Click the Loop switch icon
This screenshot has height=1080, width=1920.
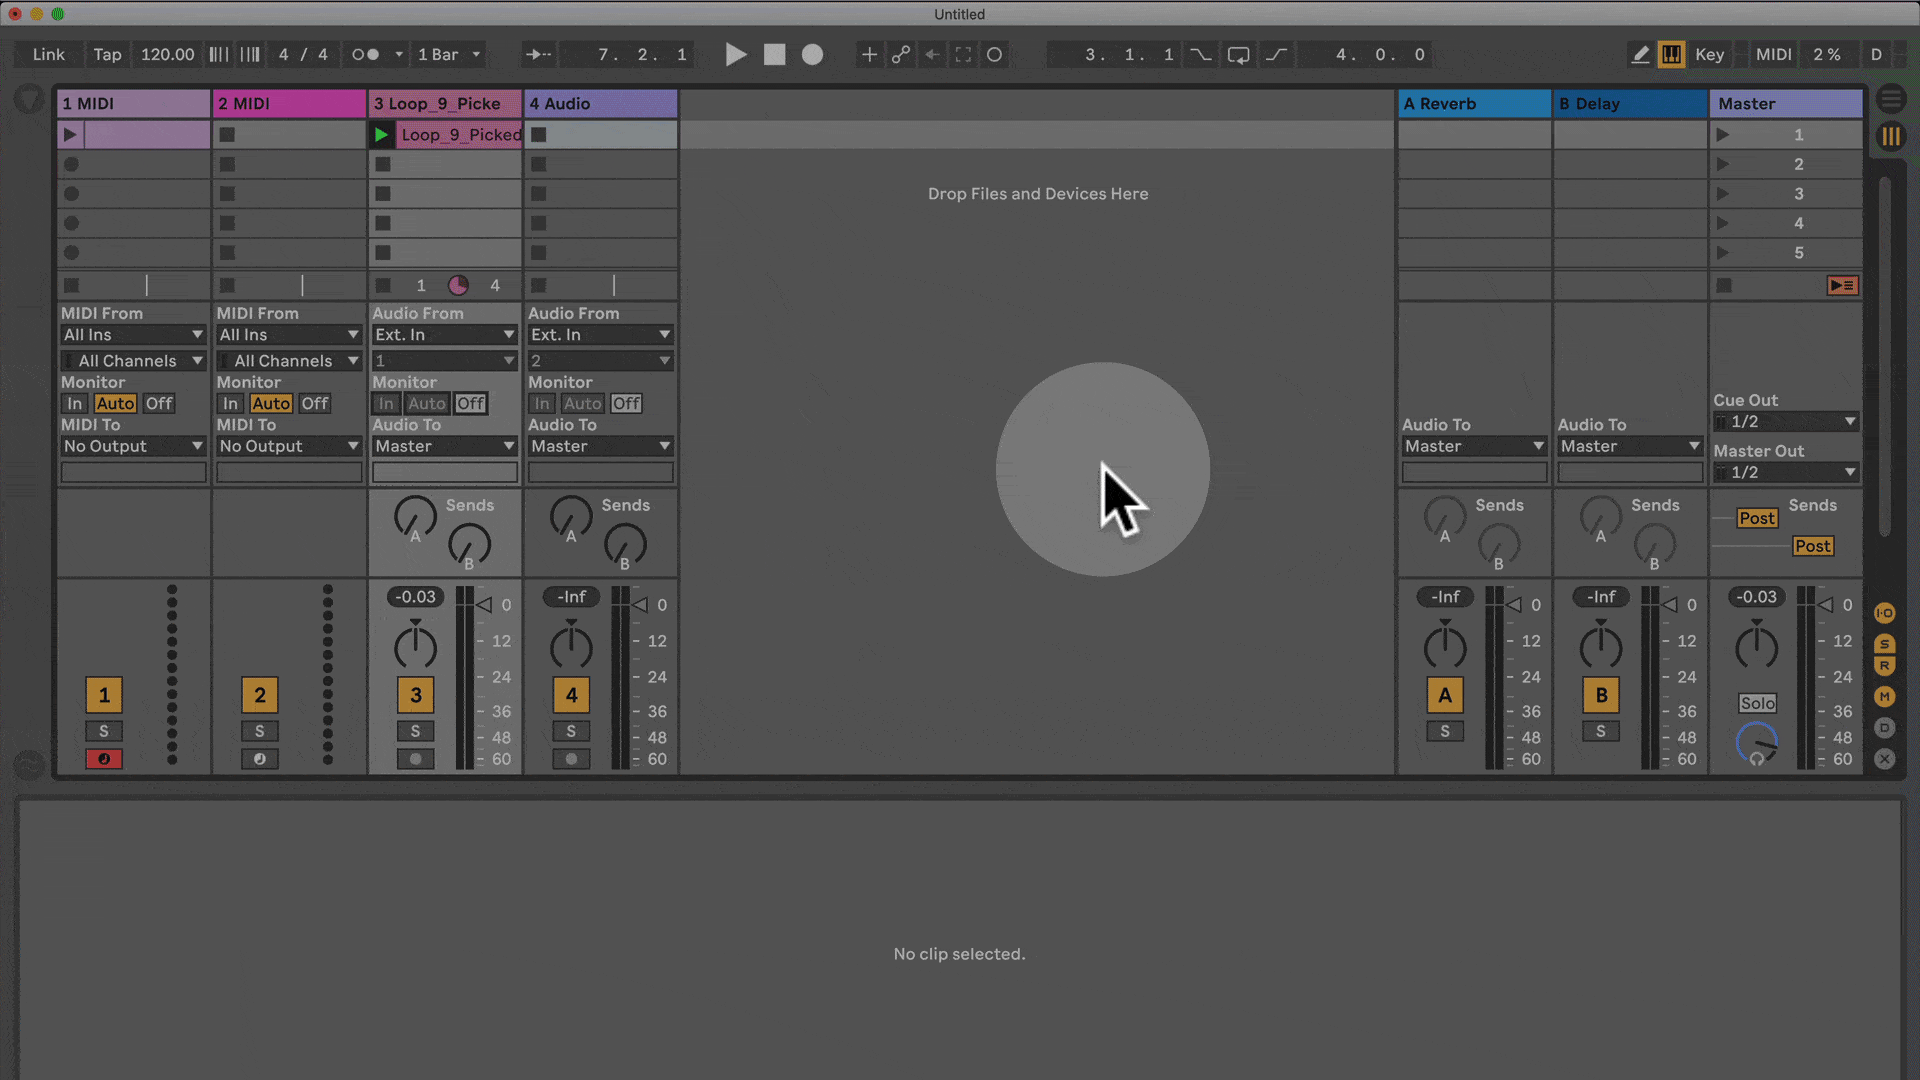1238,55
